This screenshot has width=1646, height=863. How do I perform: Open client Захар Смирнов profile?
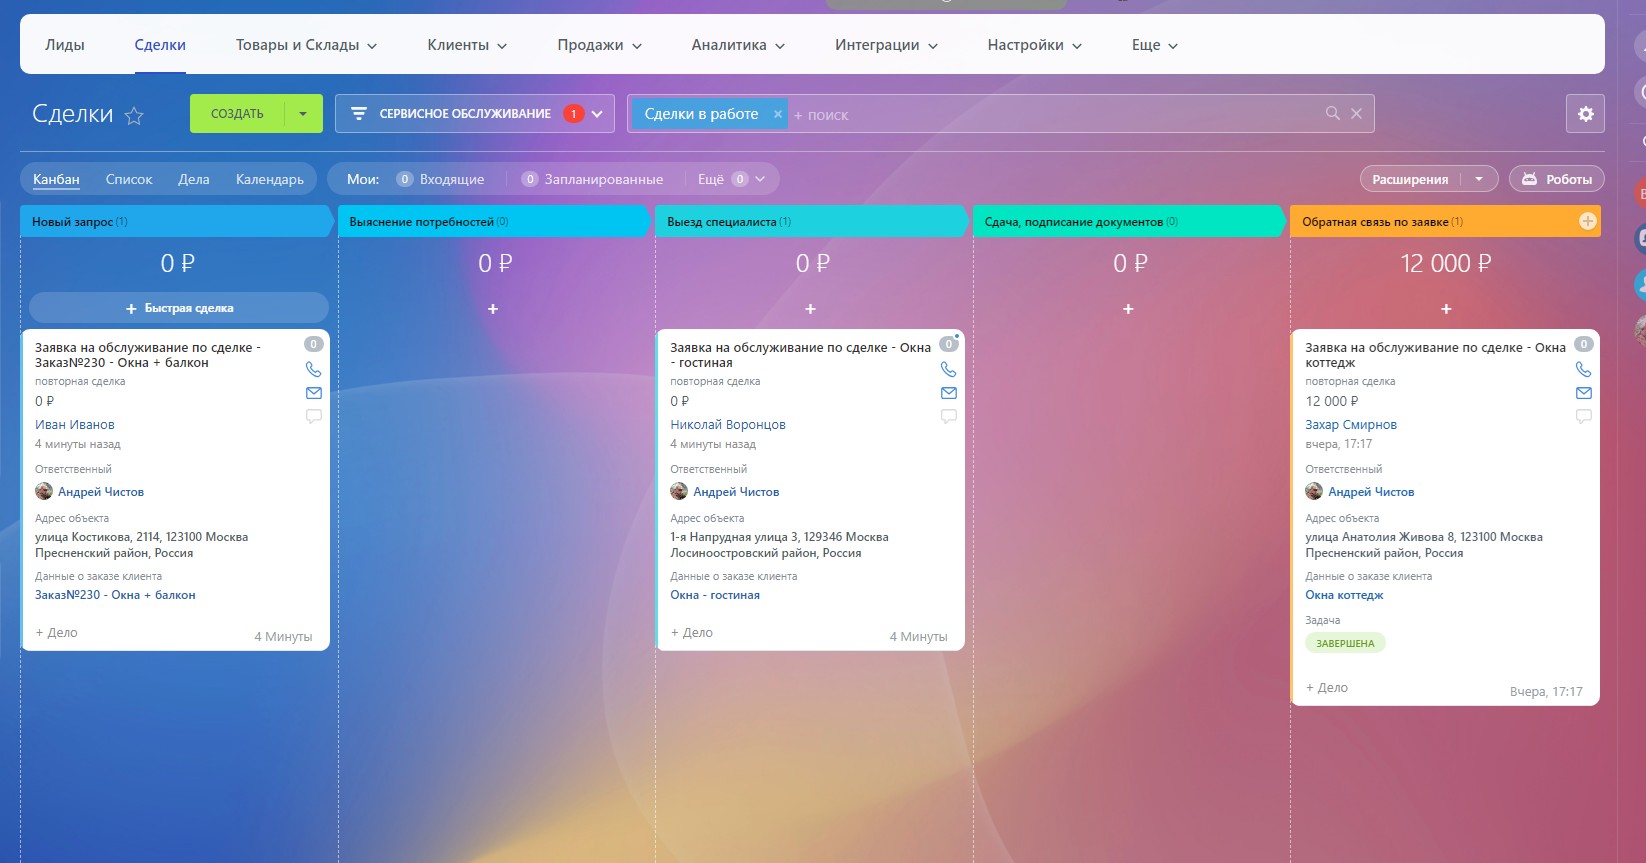coord(1351,425)
